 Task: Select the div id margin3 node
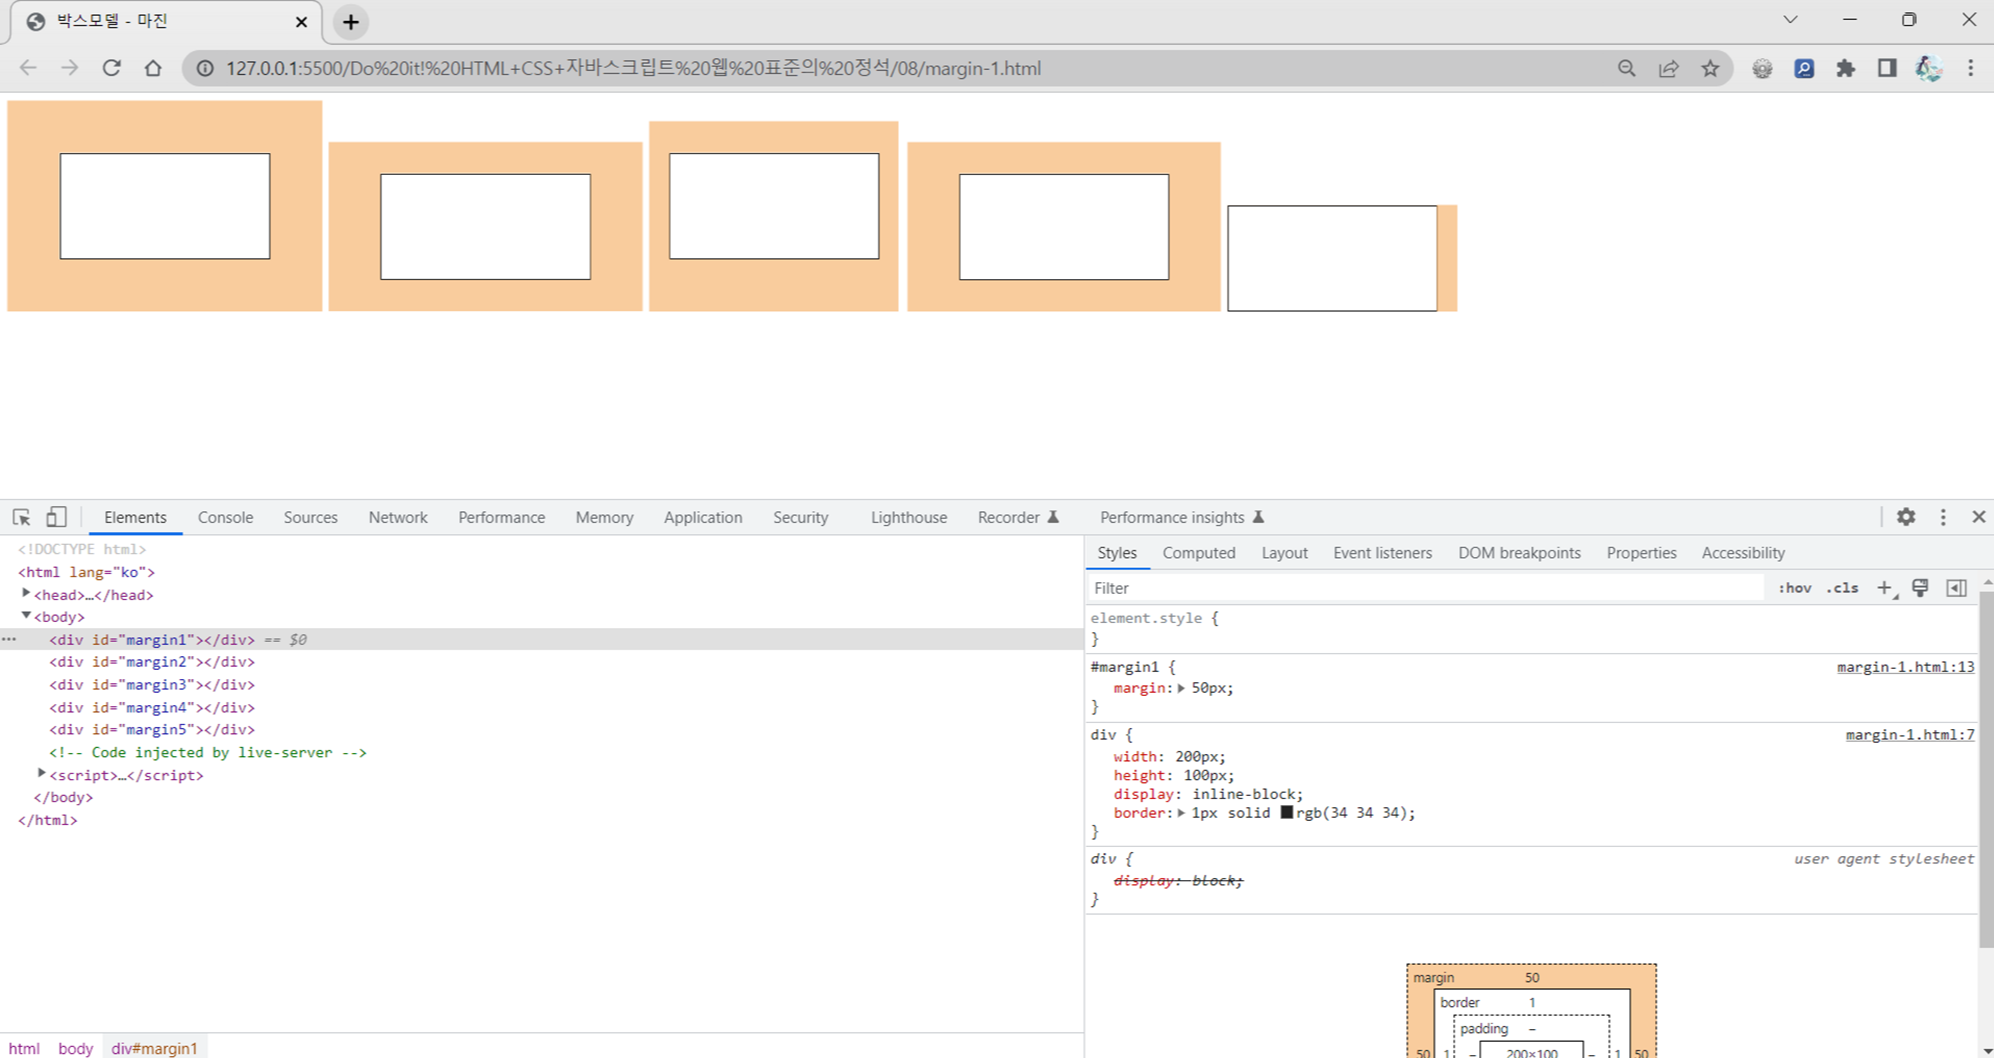tap(152, 685)
